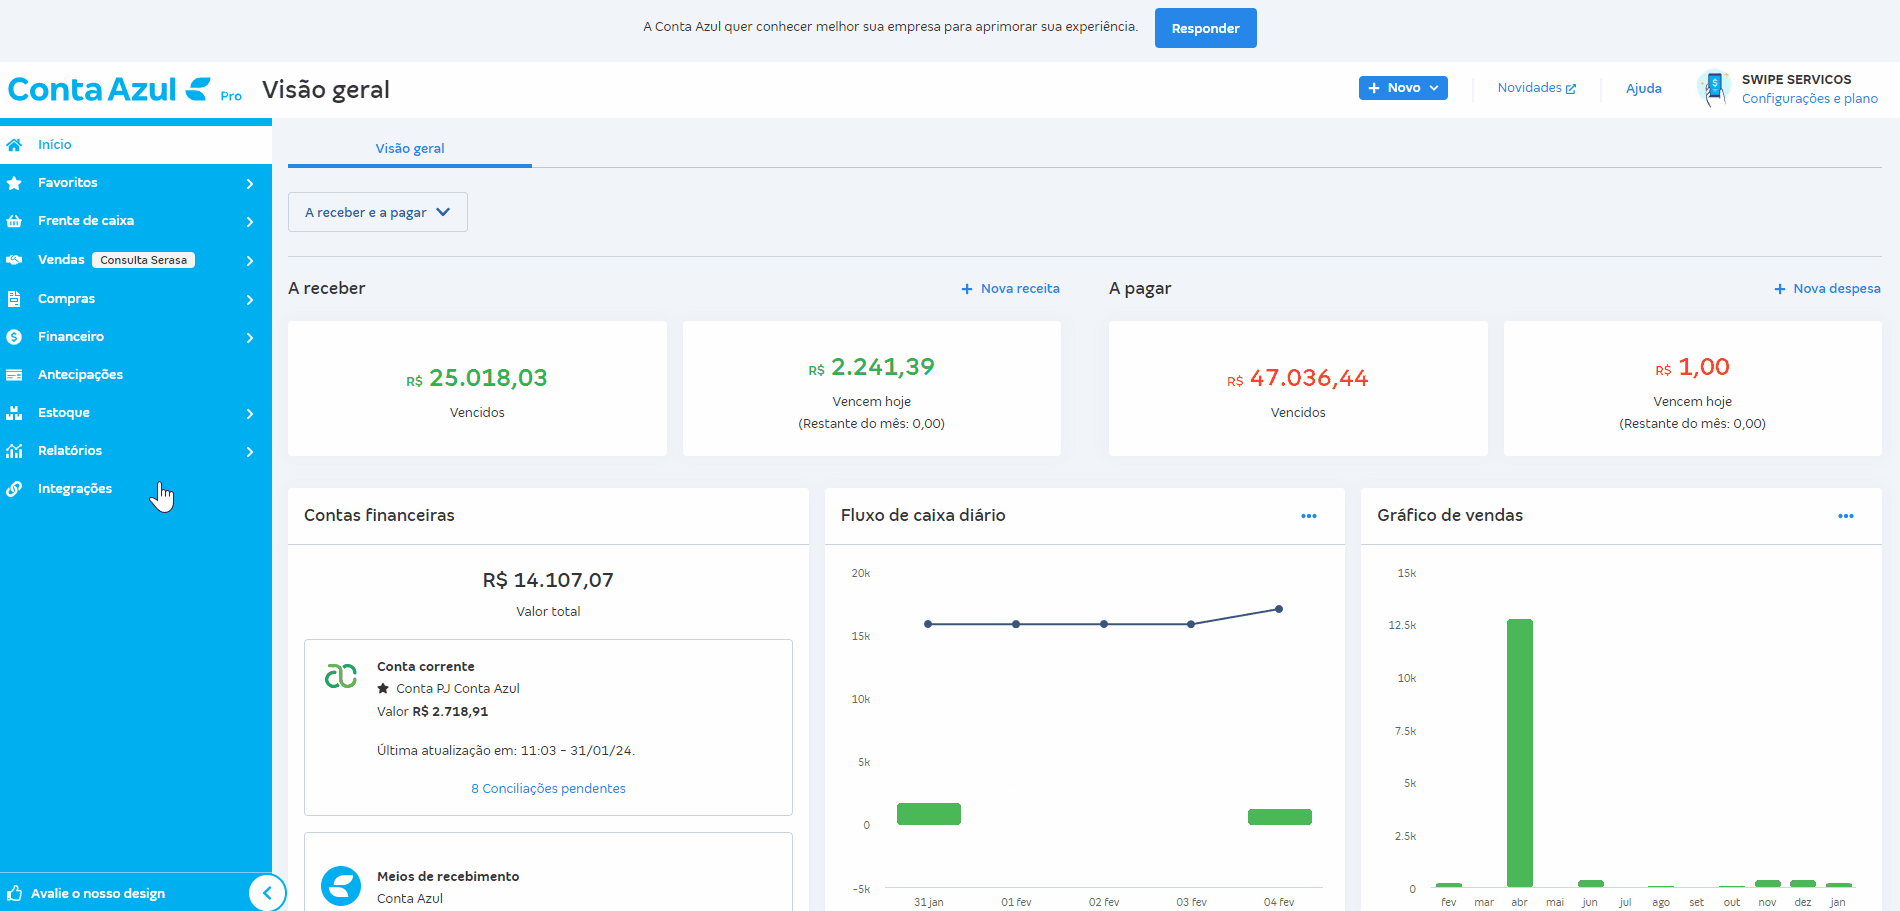Screen dimensions: 1900x911
Task: Open the Fluxo de caixa diário options menu
Action: click(x=1308, y=516)
